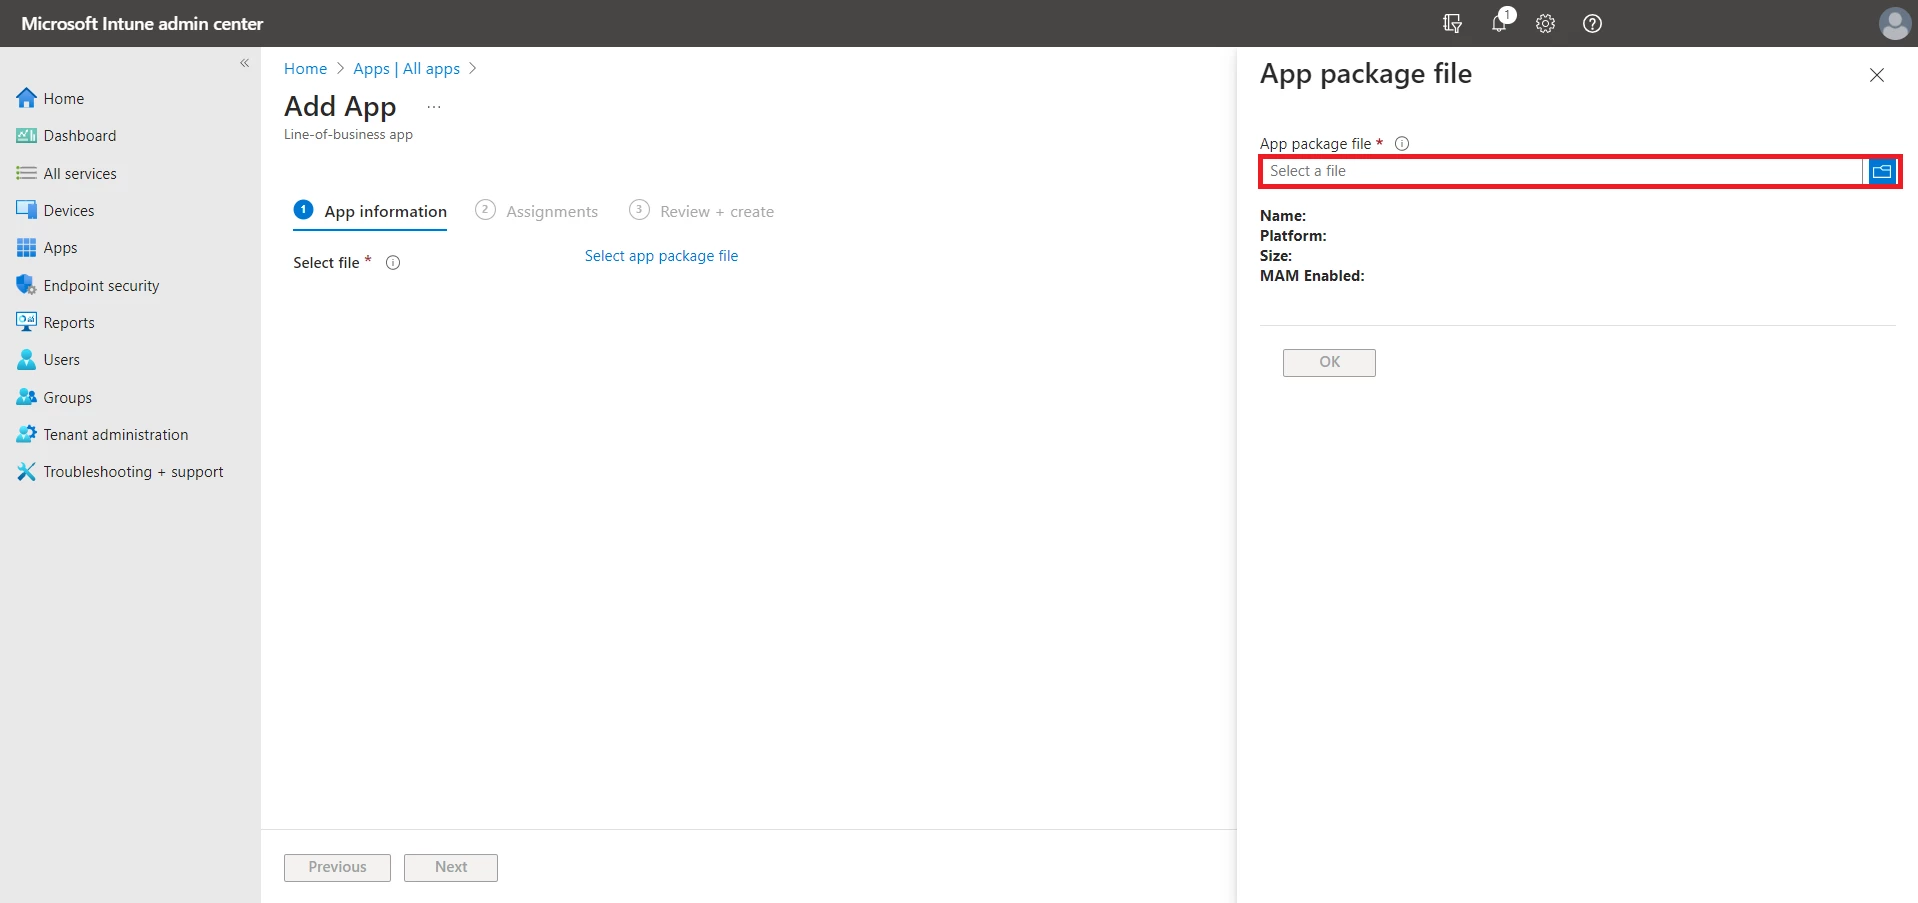Switch to the Assignments tab
This screenshot has height=903, width=1918.
pyautogui.click(x=537, y=211)
